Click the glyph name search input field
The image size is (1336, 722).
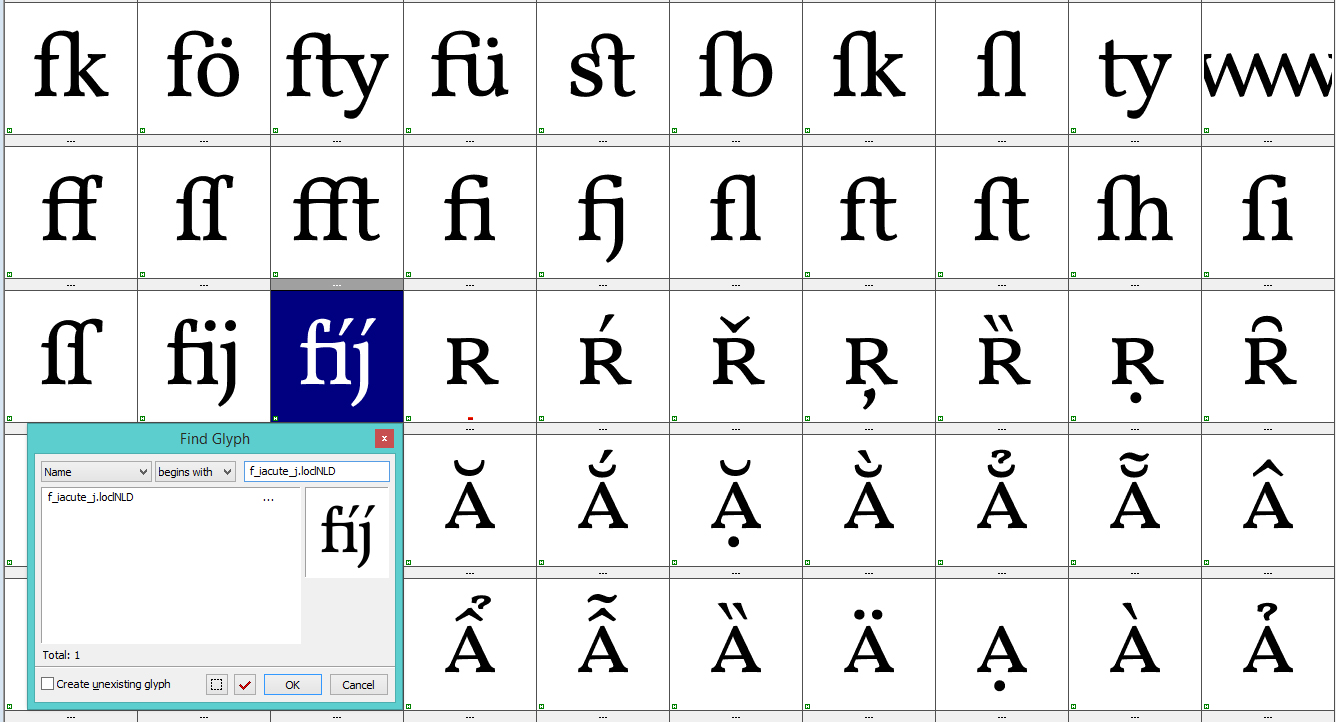[316, 472]
